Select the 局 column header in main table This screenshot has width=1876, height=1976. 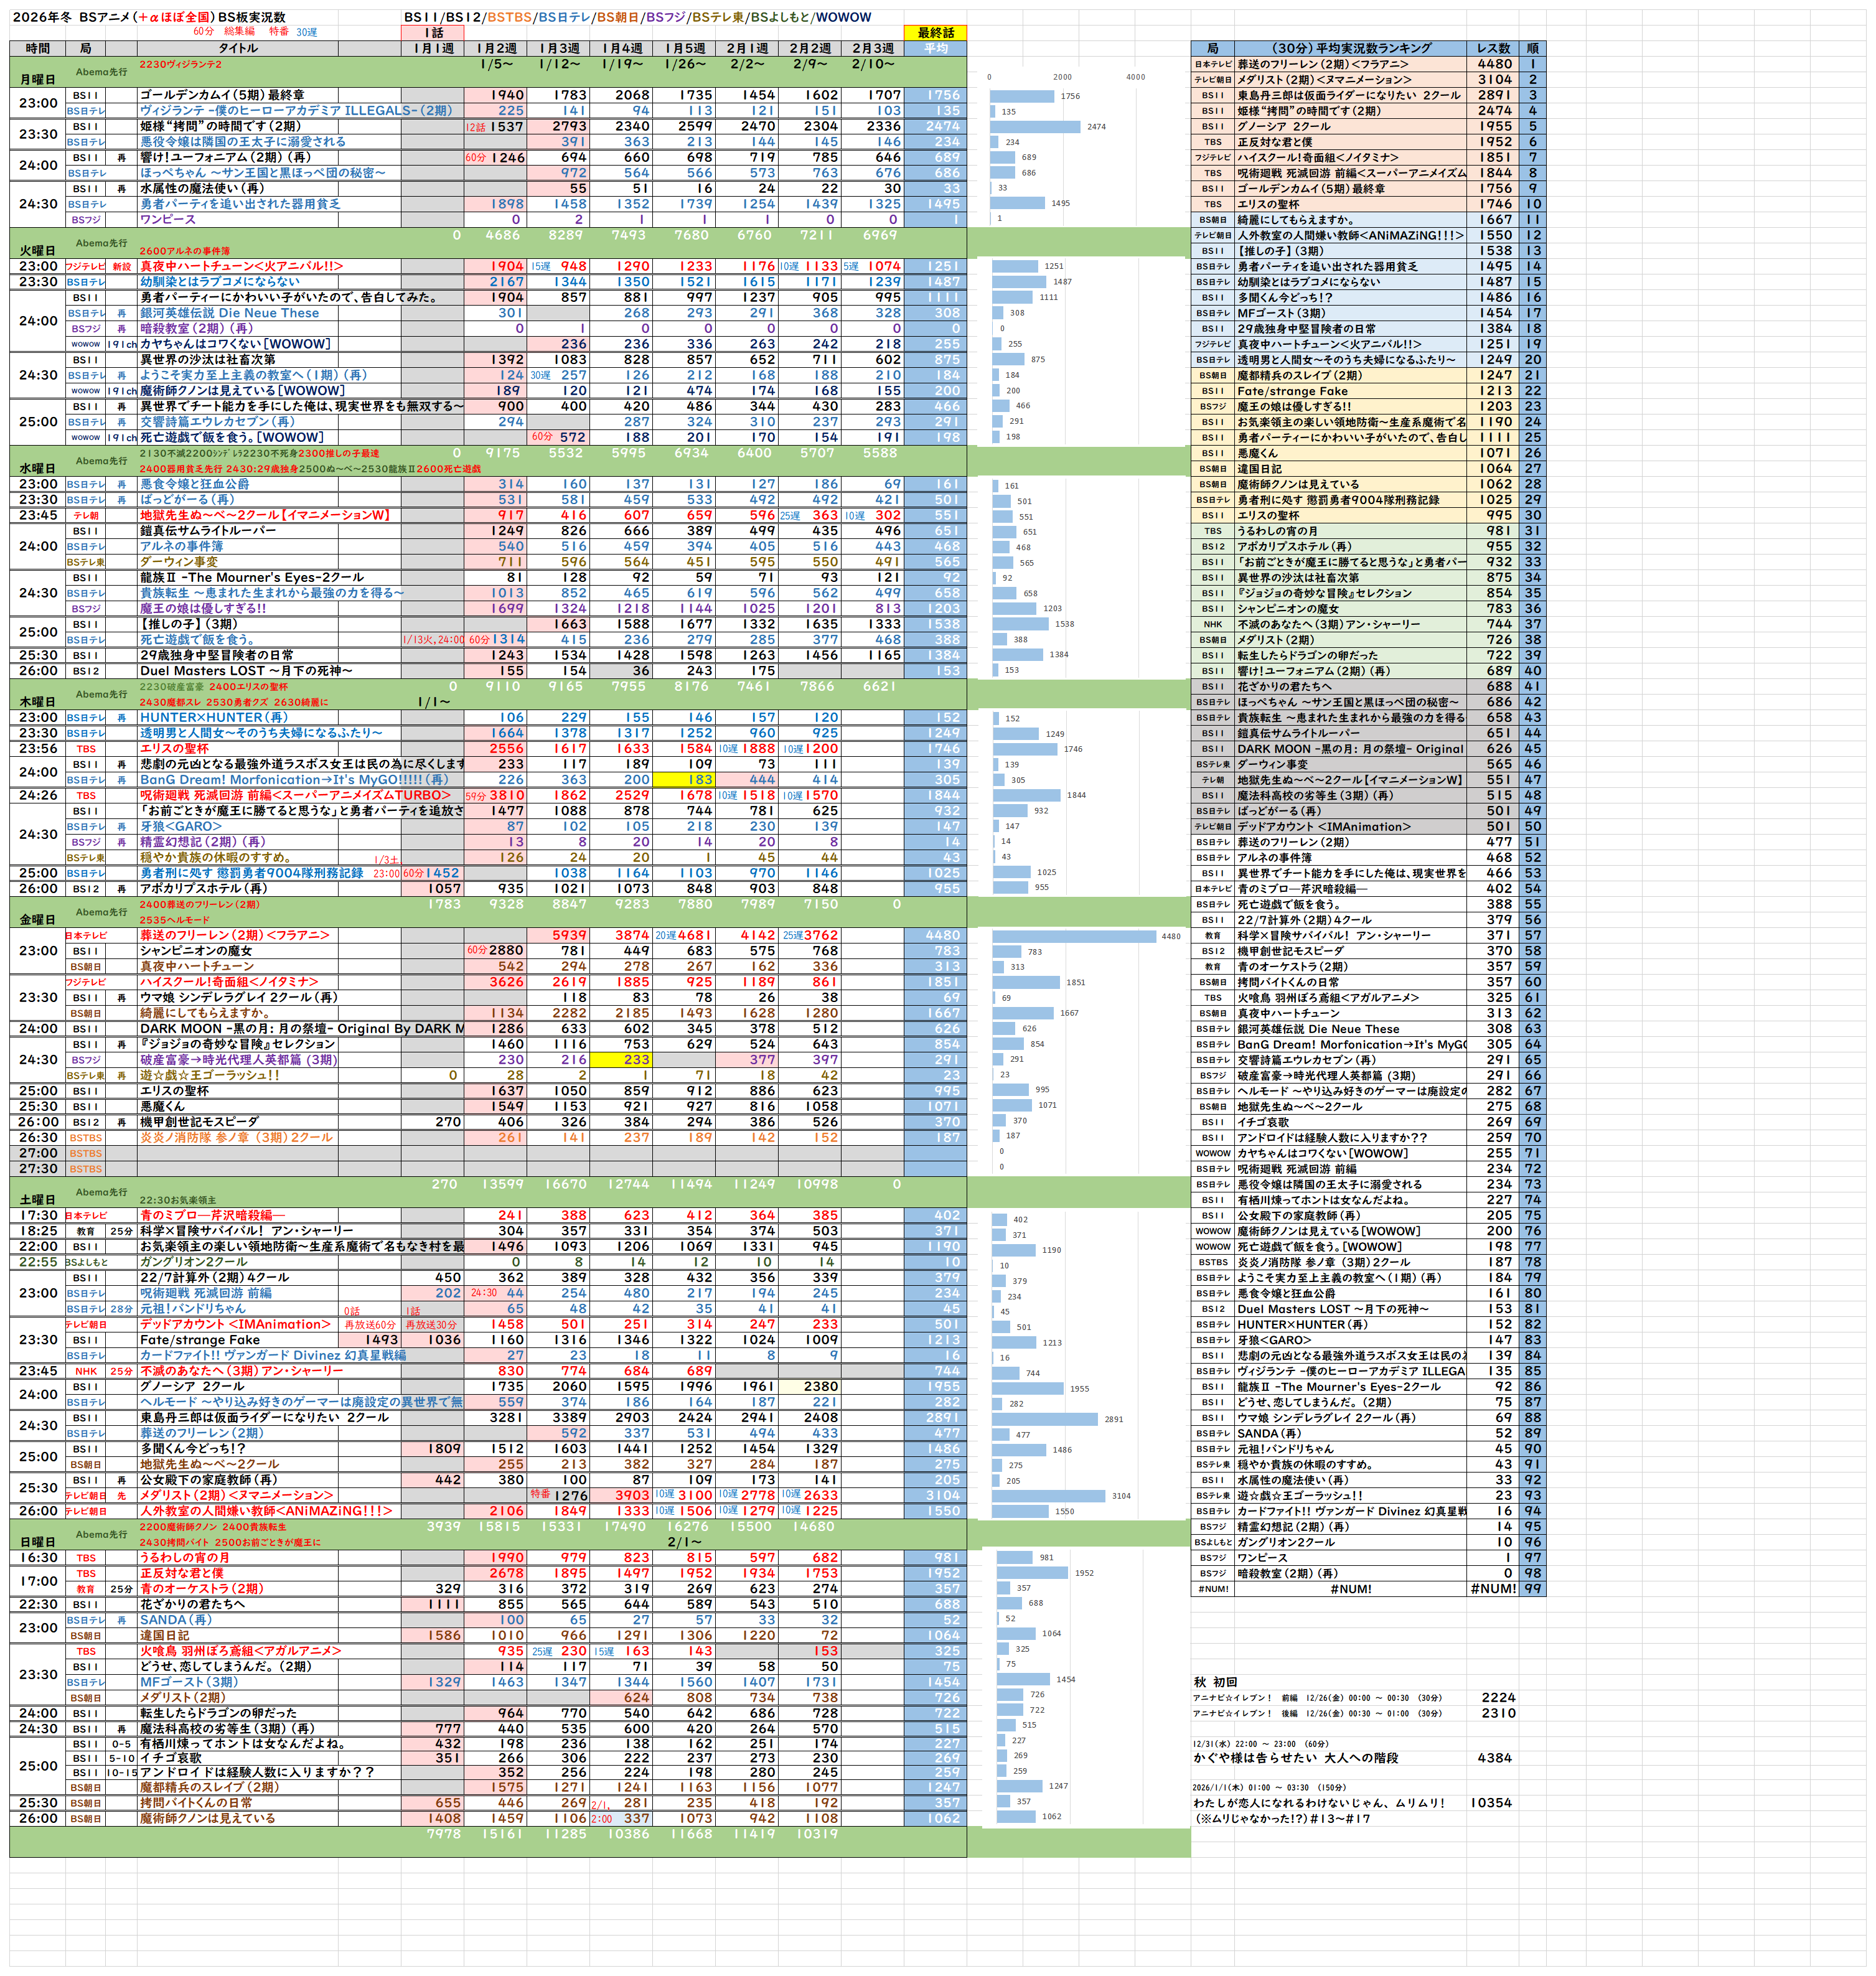point(86,48)
